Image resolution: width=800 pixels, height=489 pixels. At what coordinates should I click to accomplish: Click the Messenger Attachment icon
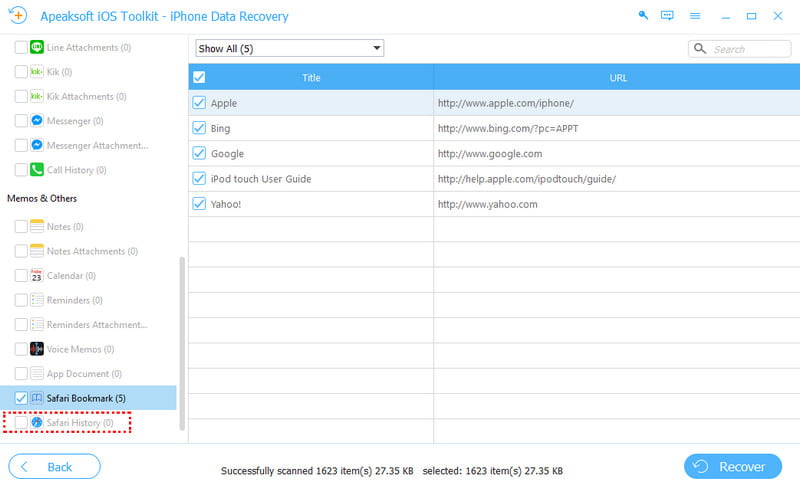click(37, 145)
